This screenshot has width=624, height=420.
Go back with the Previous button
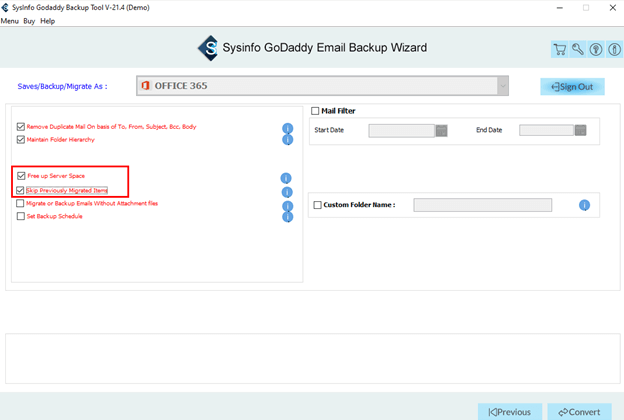click(x=510, y=412)
